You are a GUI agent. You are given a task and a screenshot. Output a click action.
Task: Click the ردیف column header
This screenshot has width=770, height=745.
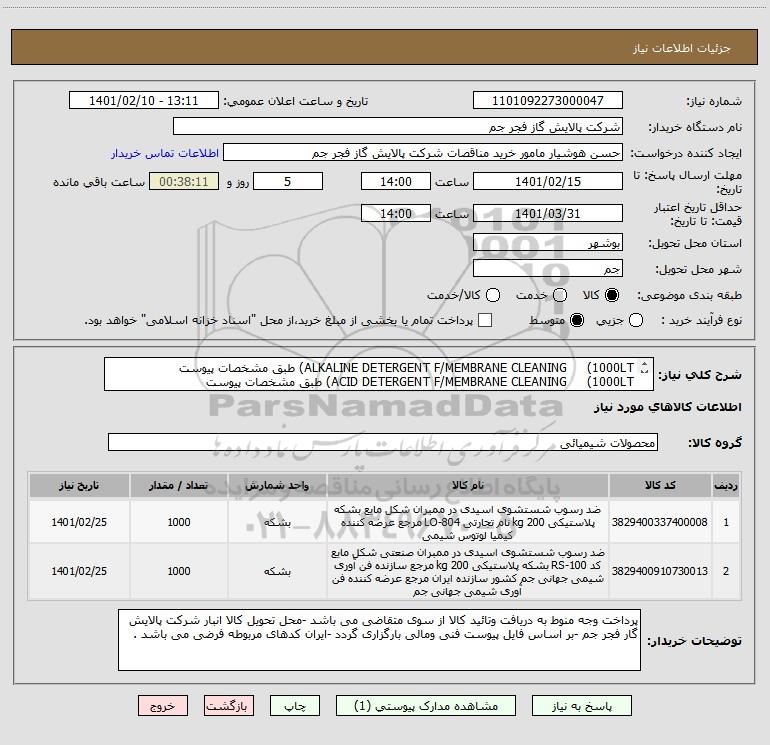tap(726, 485)
